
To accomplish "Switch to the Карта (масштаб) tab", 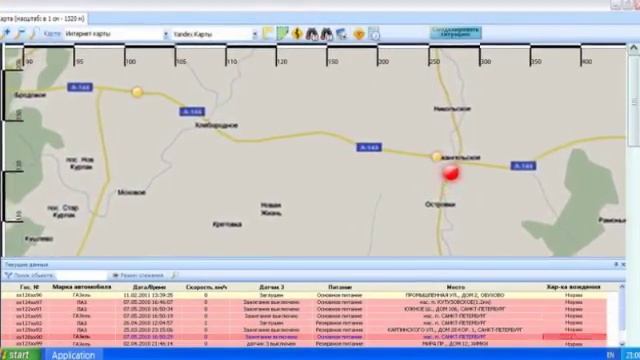I will pos(42,19).
